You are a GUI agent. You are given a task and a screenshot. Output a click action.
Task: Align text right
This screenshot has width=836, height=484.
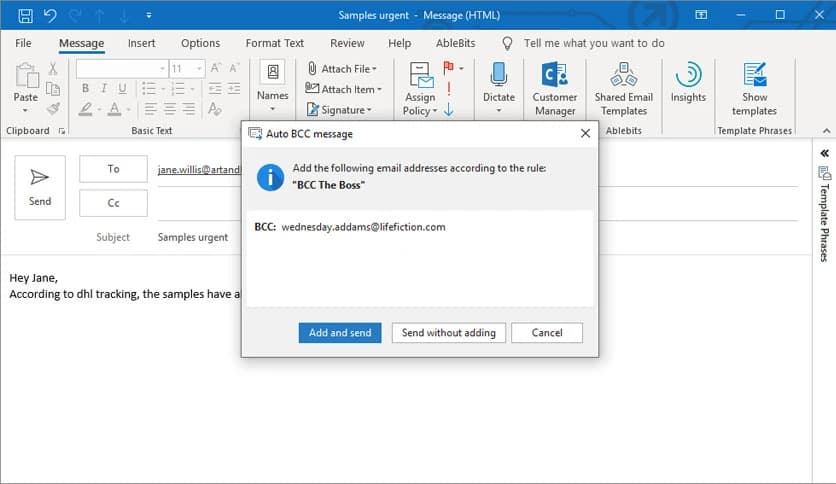click(x=189, y=109)
